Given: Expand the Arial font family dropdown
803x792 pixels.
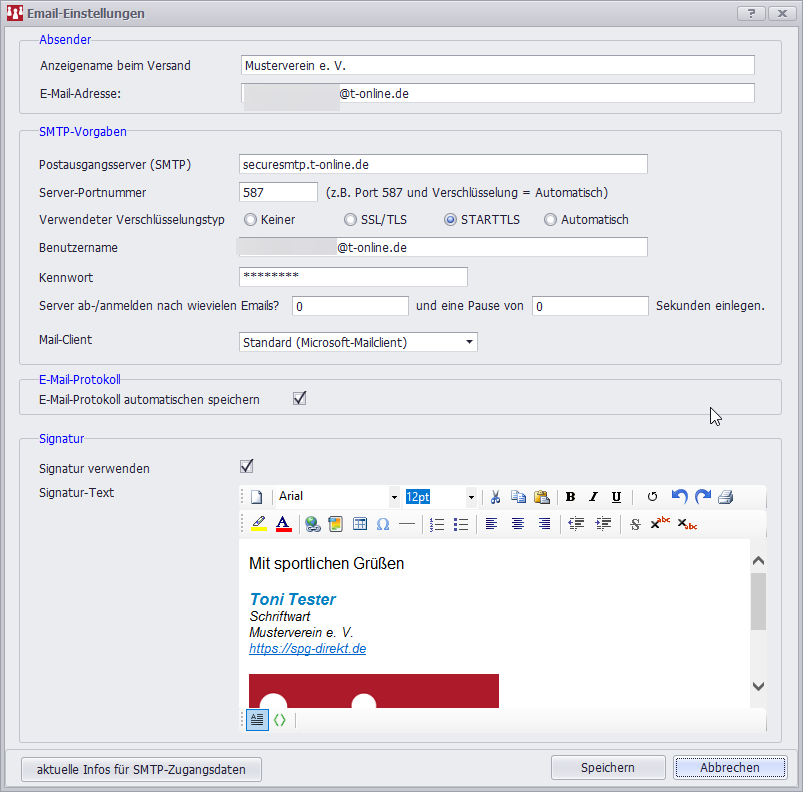Looking at the screenshot, I should click(x=394, y=497).
